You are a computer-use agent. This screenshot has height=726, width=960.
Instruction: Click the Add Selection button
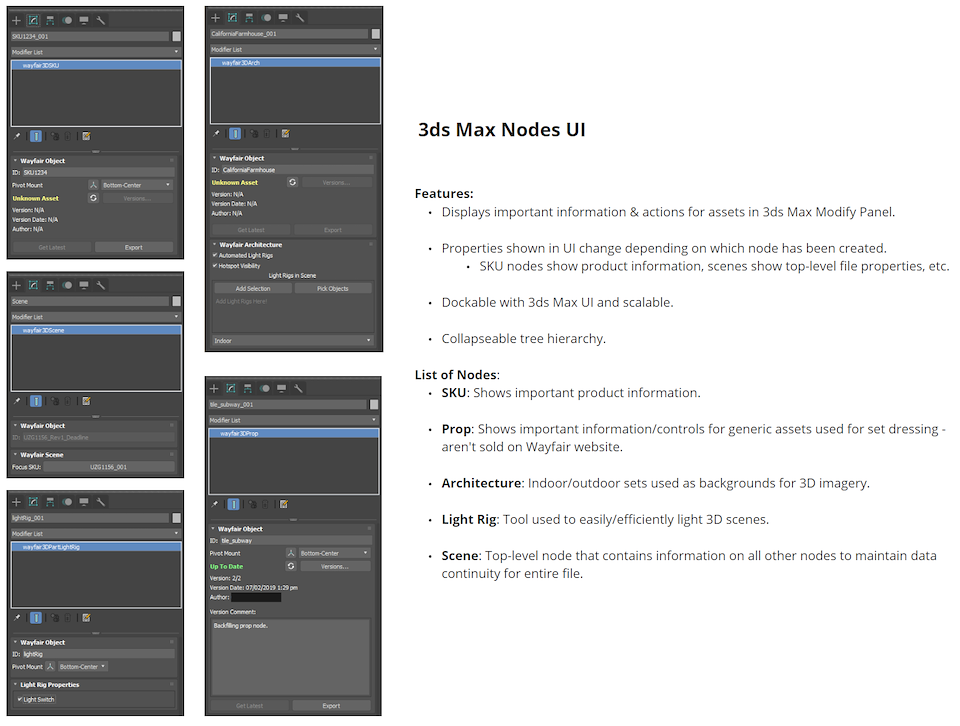pyautogui.click(x=252, y=288)
